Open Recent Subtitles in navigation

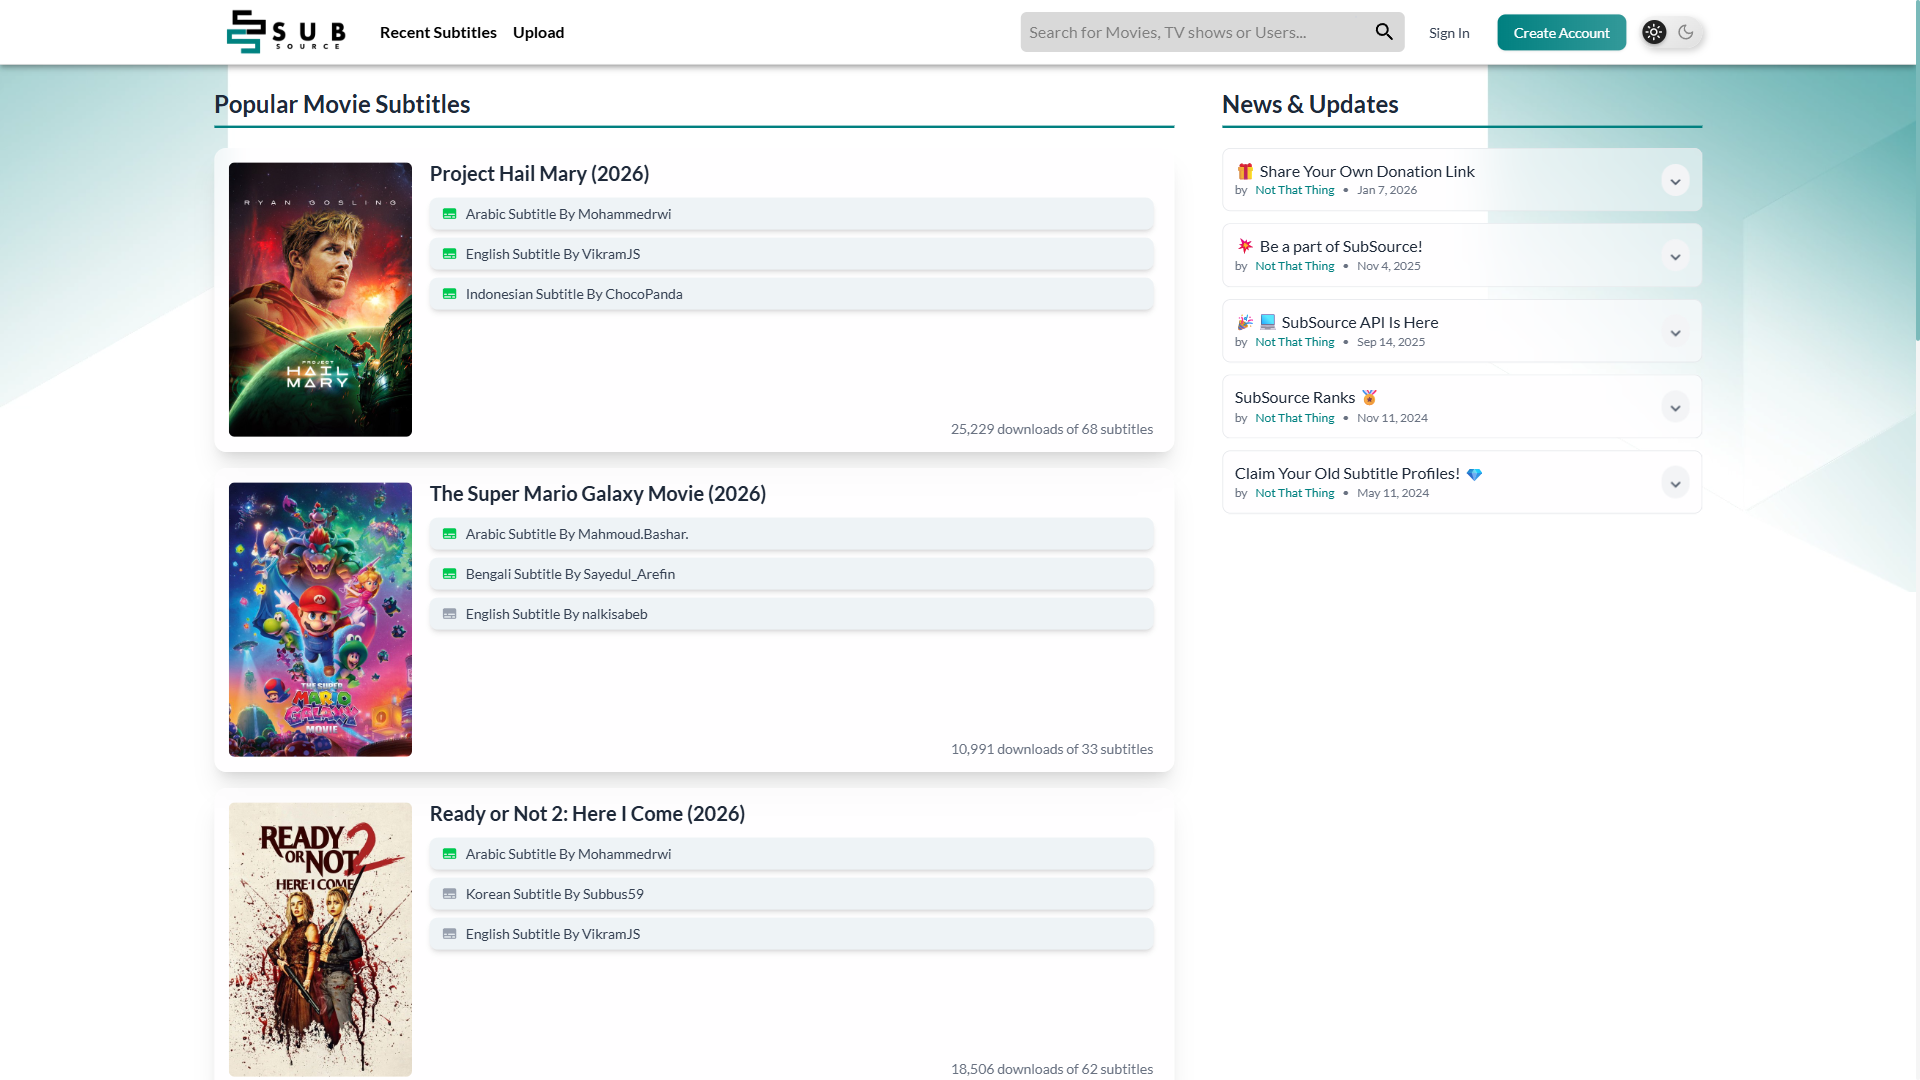pyautogui.click(x=438, y=32)
